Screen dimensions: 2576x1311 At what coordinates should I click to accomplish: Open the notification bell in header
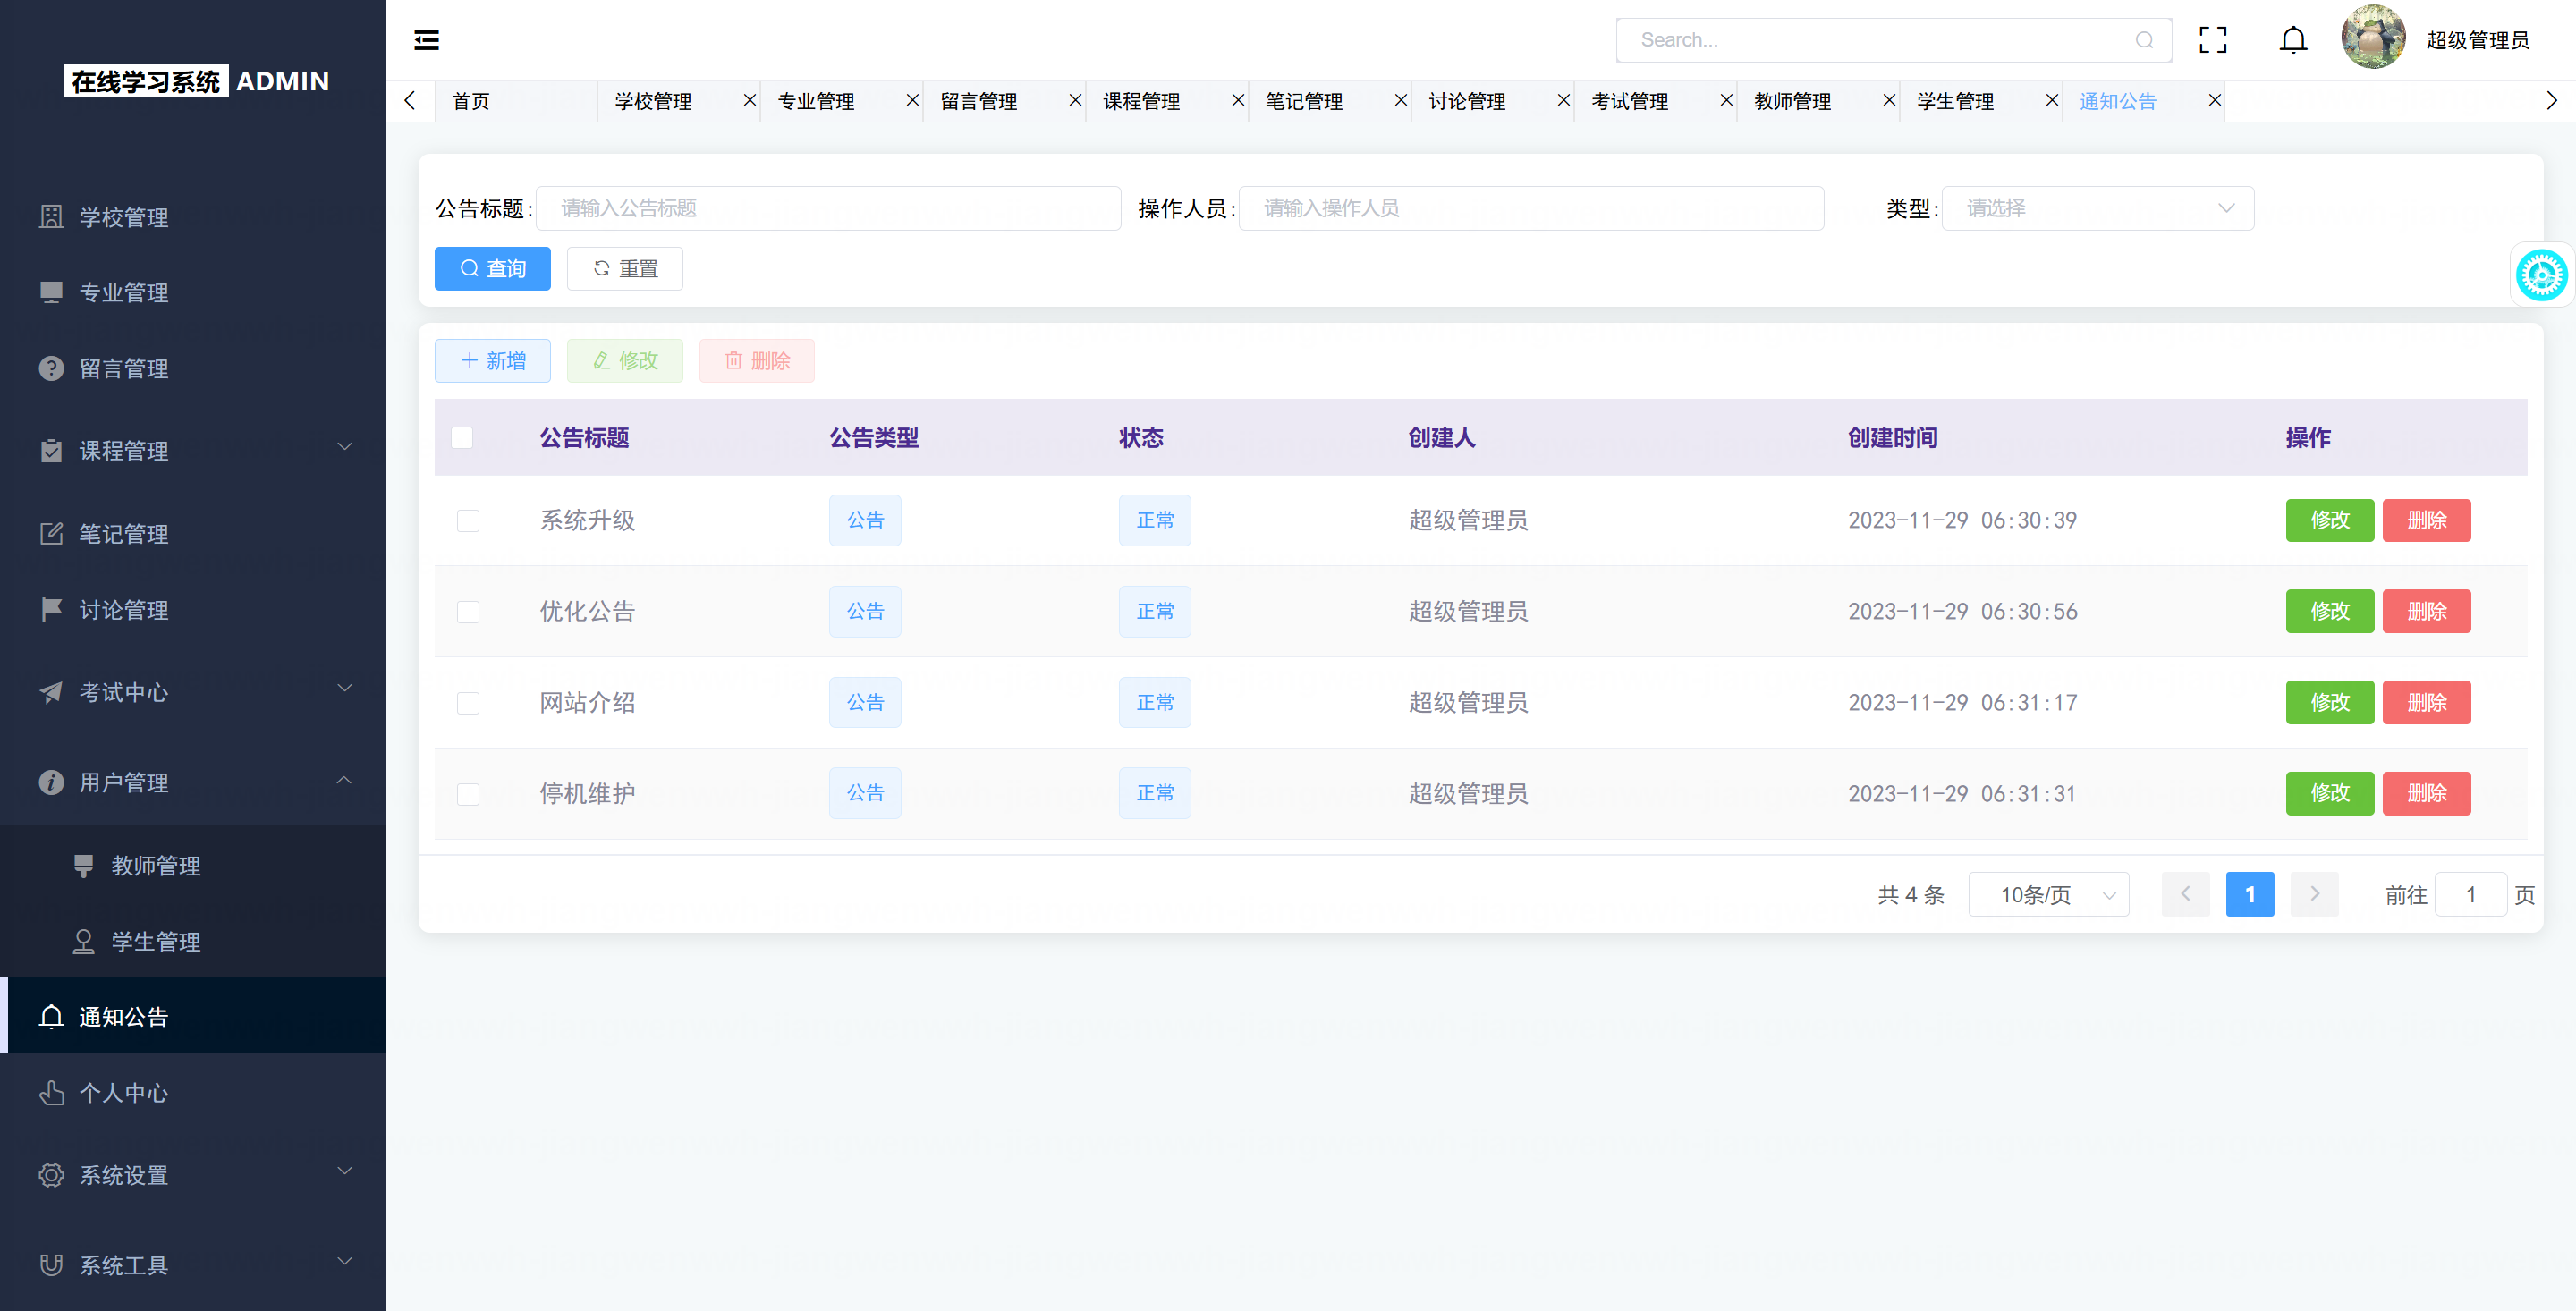pyautogui.click(x=2292, y=40)
